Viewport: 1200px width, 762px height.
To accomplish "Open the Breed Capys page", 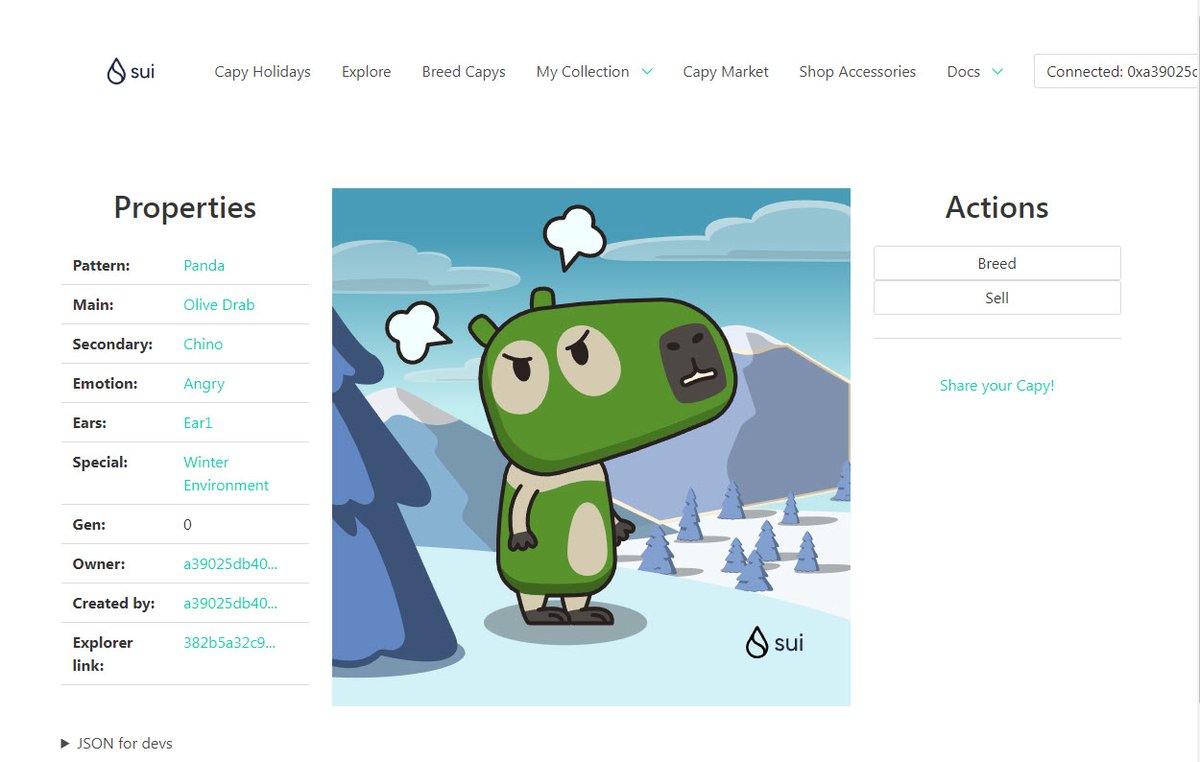I will pos(463,71).
